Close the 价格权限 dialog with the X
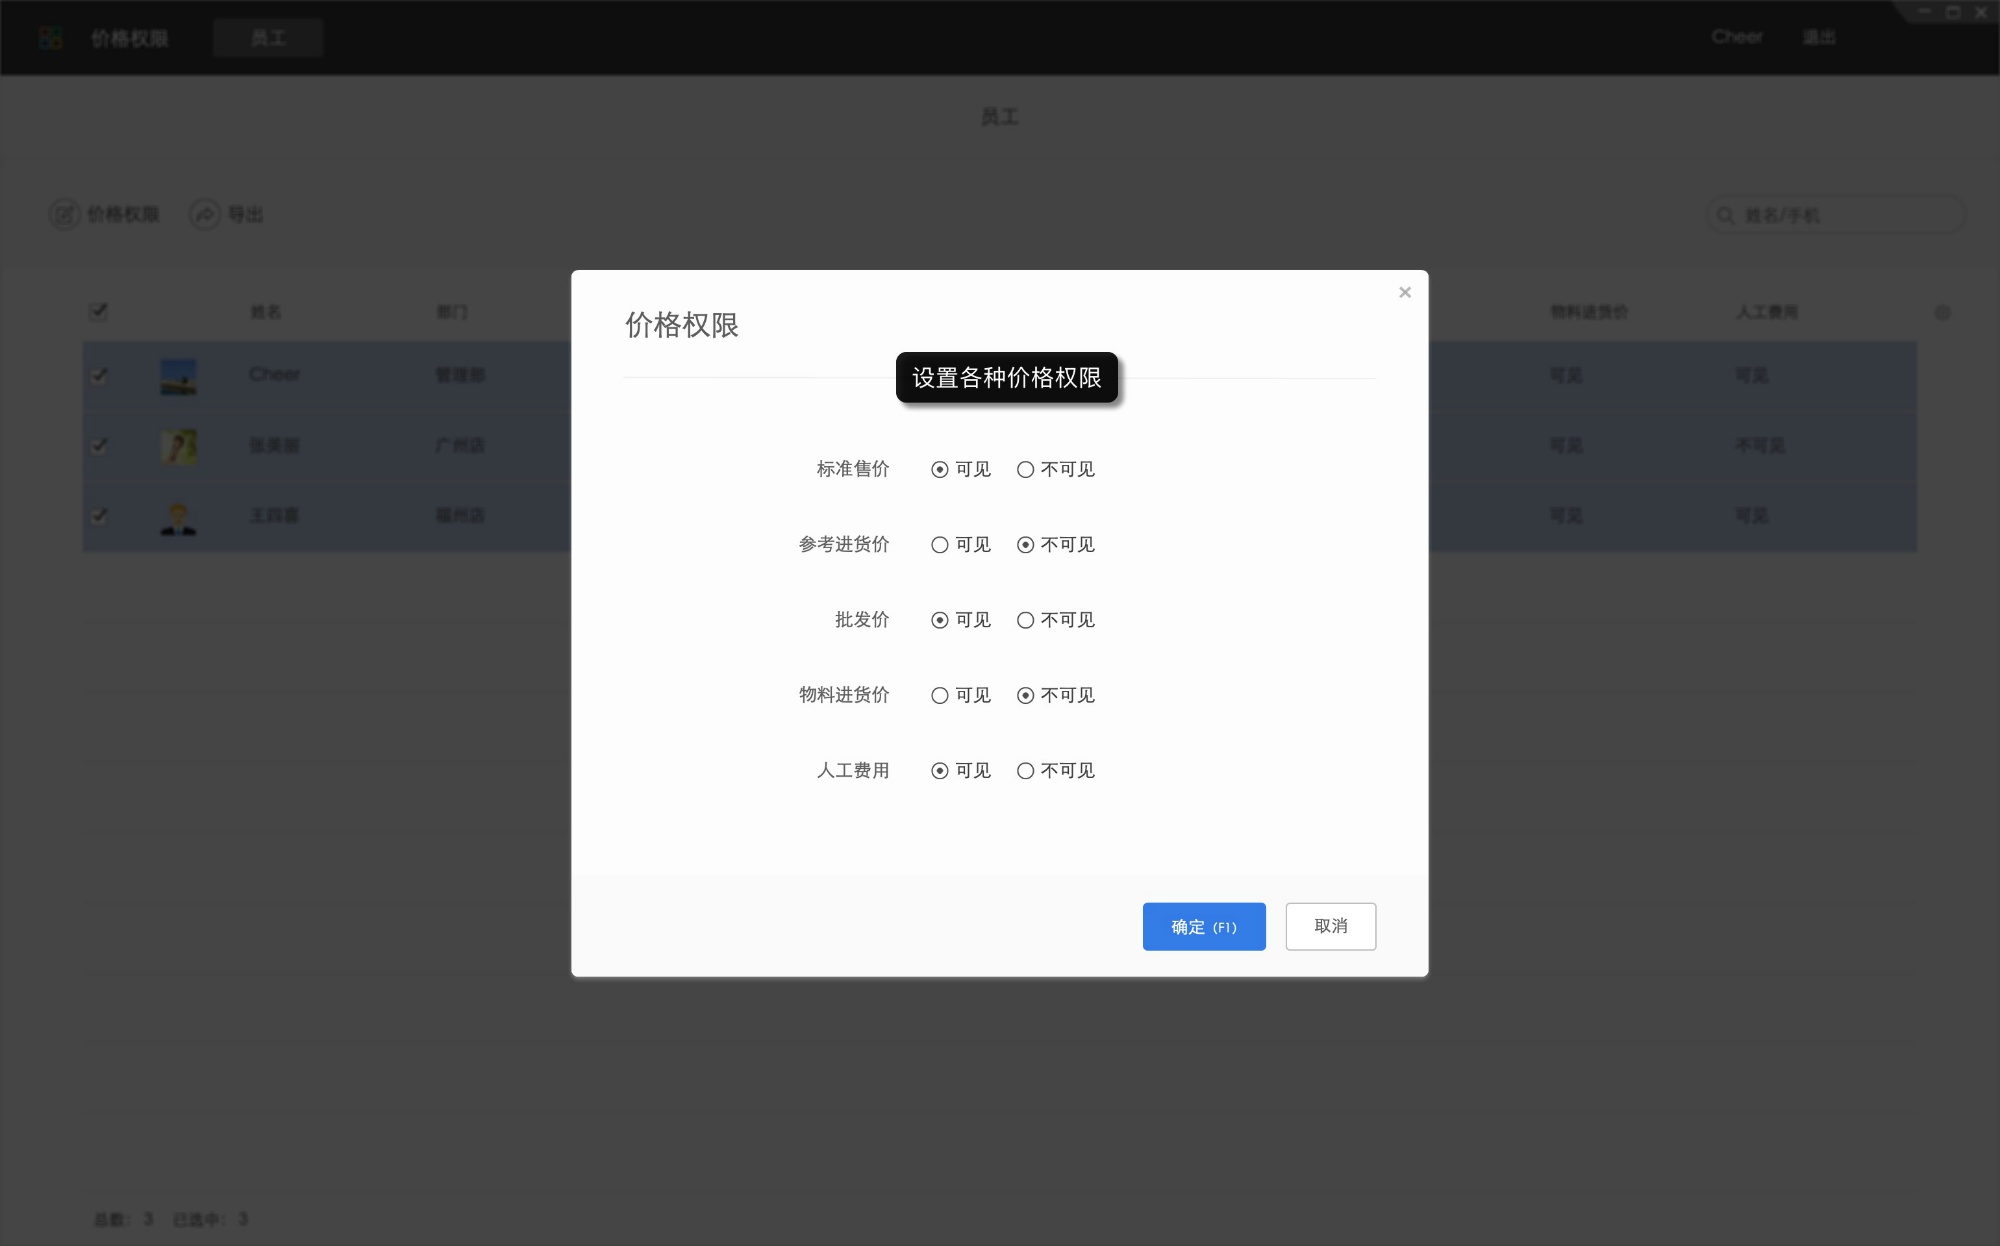 1405,292
